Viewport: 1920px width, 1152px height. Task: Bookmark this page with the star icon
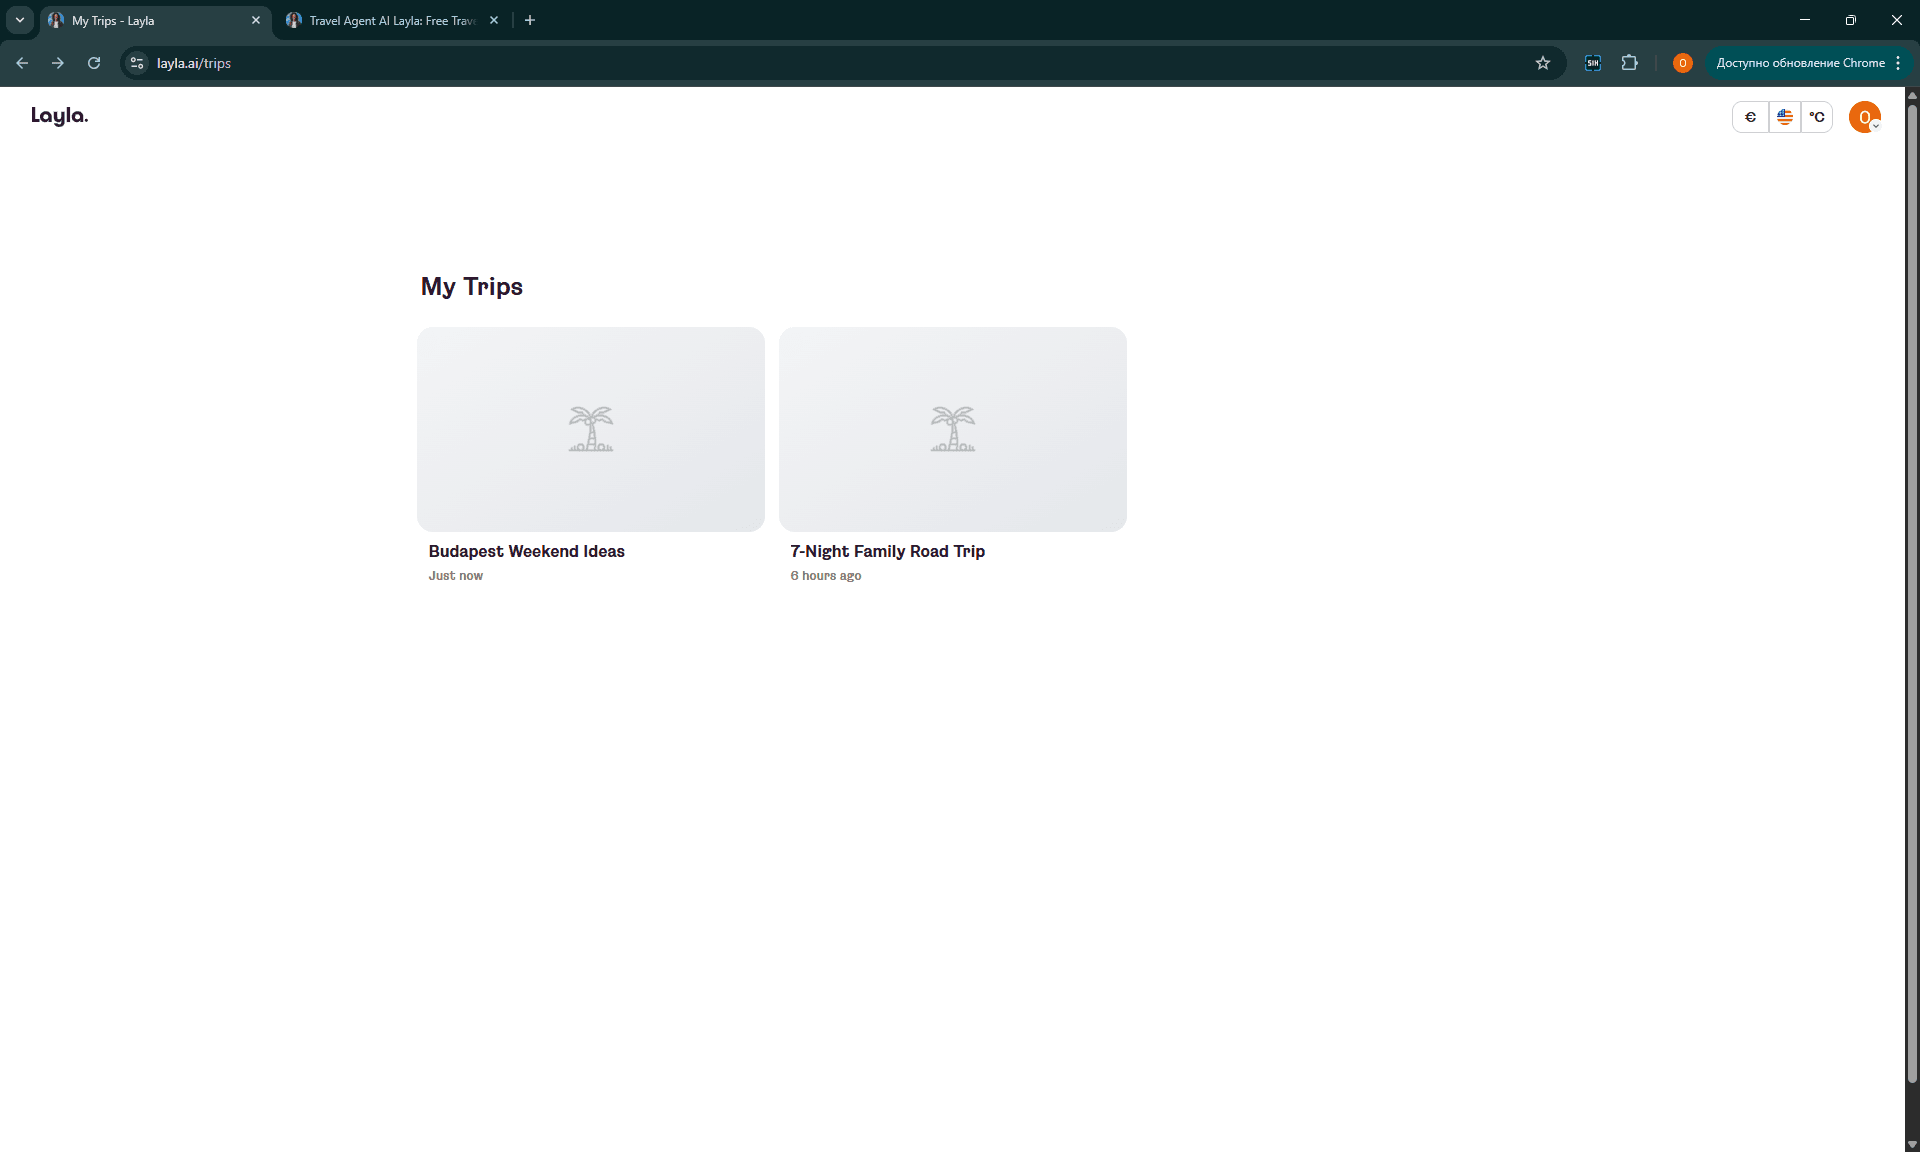[x=1543, y=63]
